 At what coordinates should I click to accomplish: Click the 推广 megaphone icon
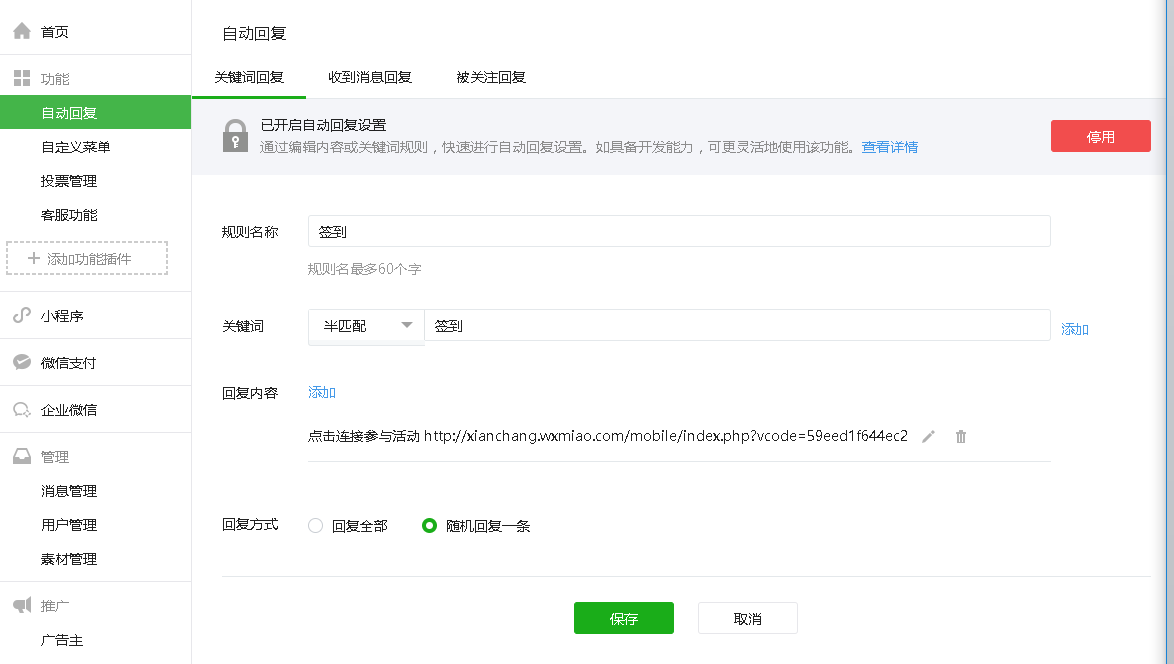tap(21, 605)
